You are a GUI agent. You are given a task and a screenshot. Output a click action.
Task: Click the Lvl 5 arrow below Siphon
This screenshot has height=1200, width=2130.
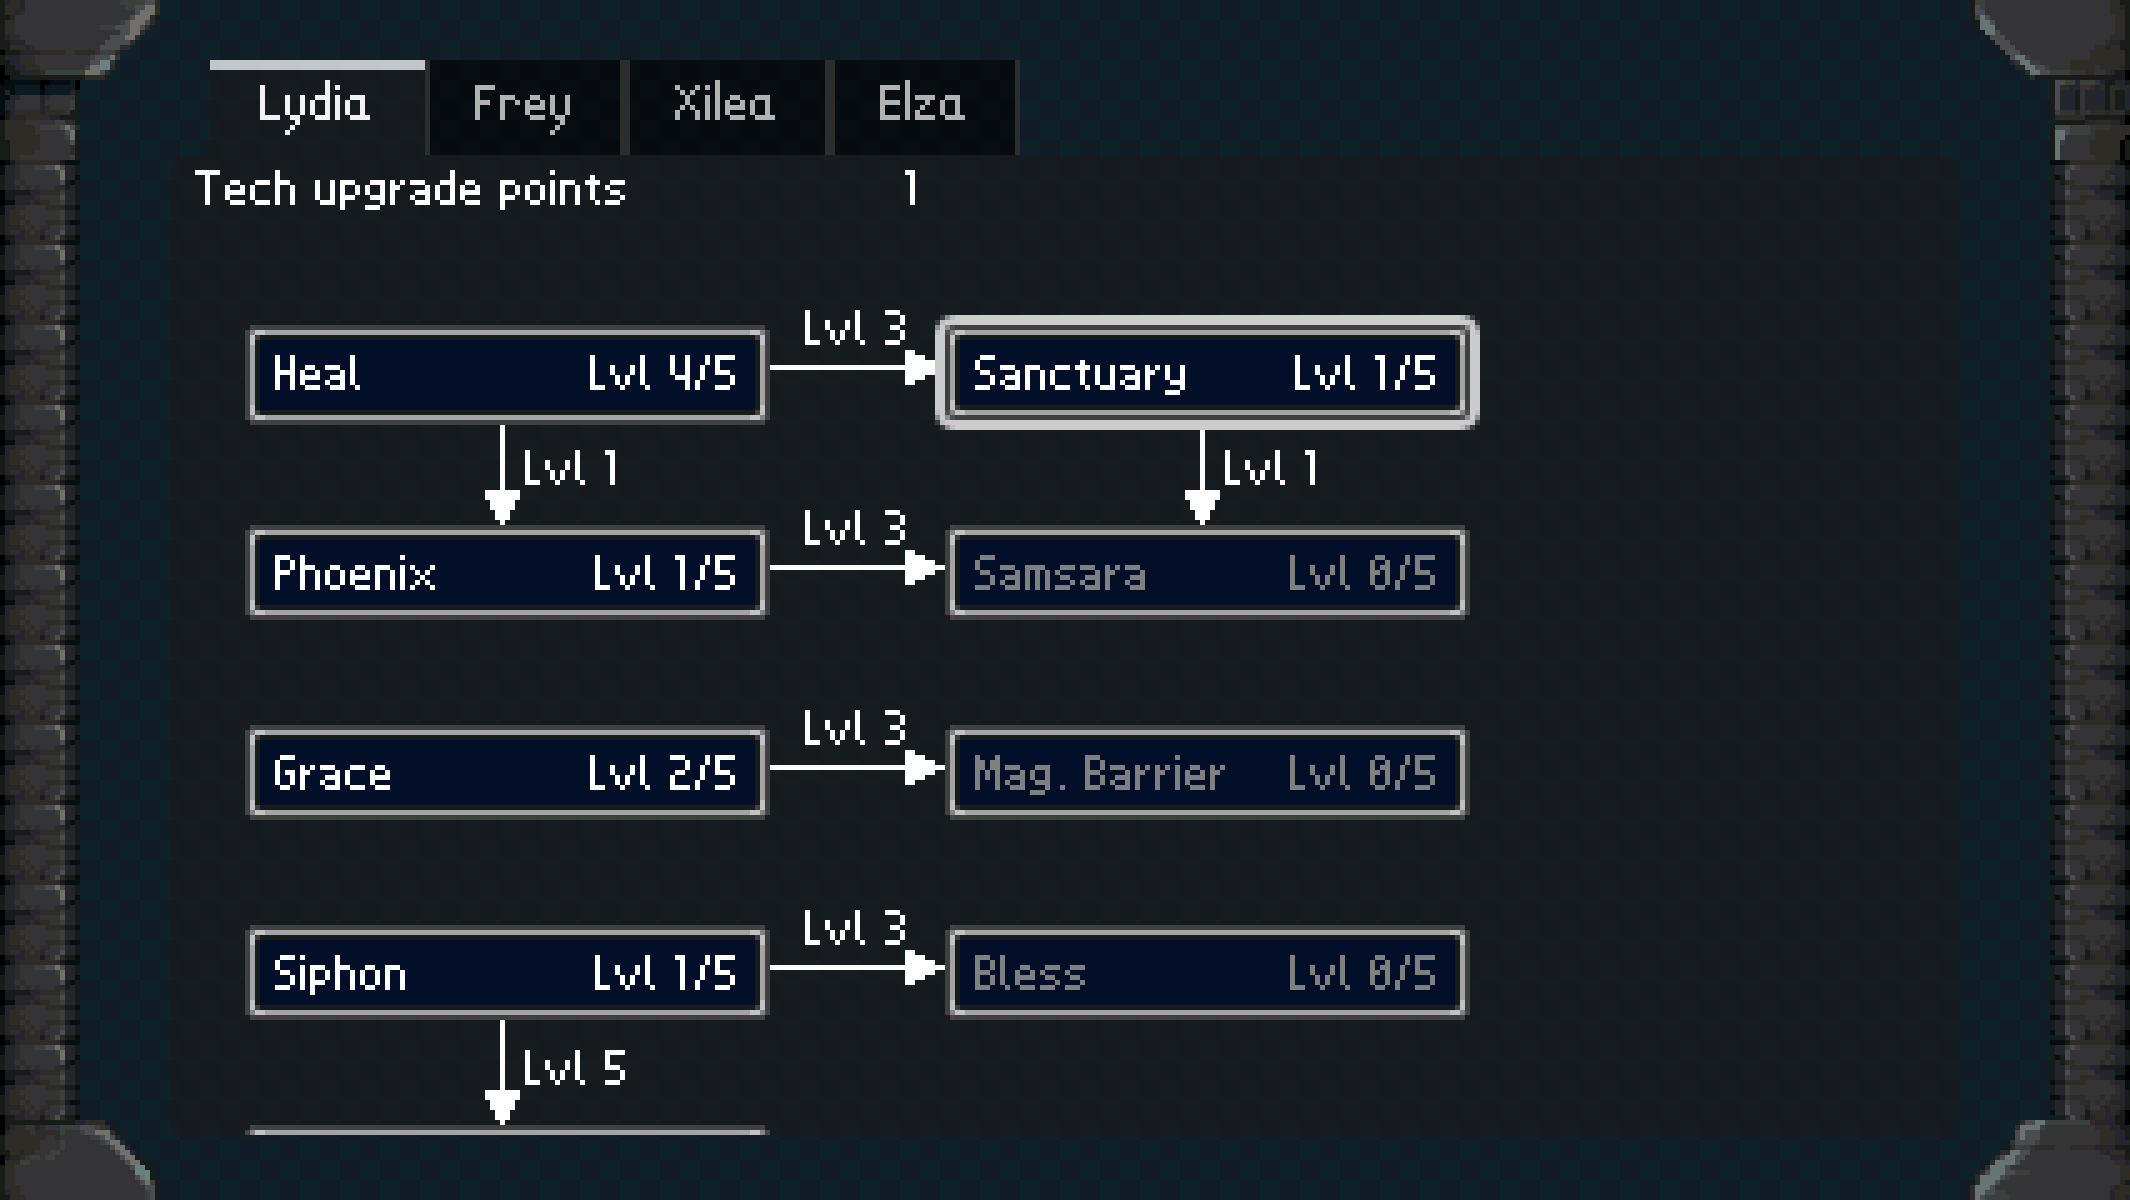[502, 1073]
